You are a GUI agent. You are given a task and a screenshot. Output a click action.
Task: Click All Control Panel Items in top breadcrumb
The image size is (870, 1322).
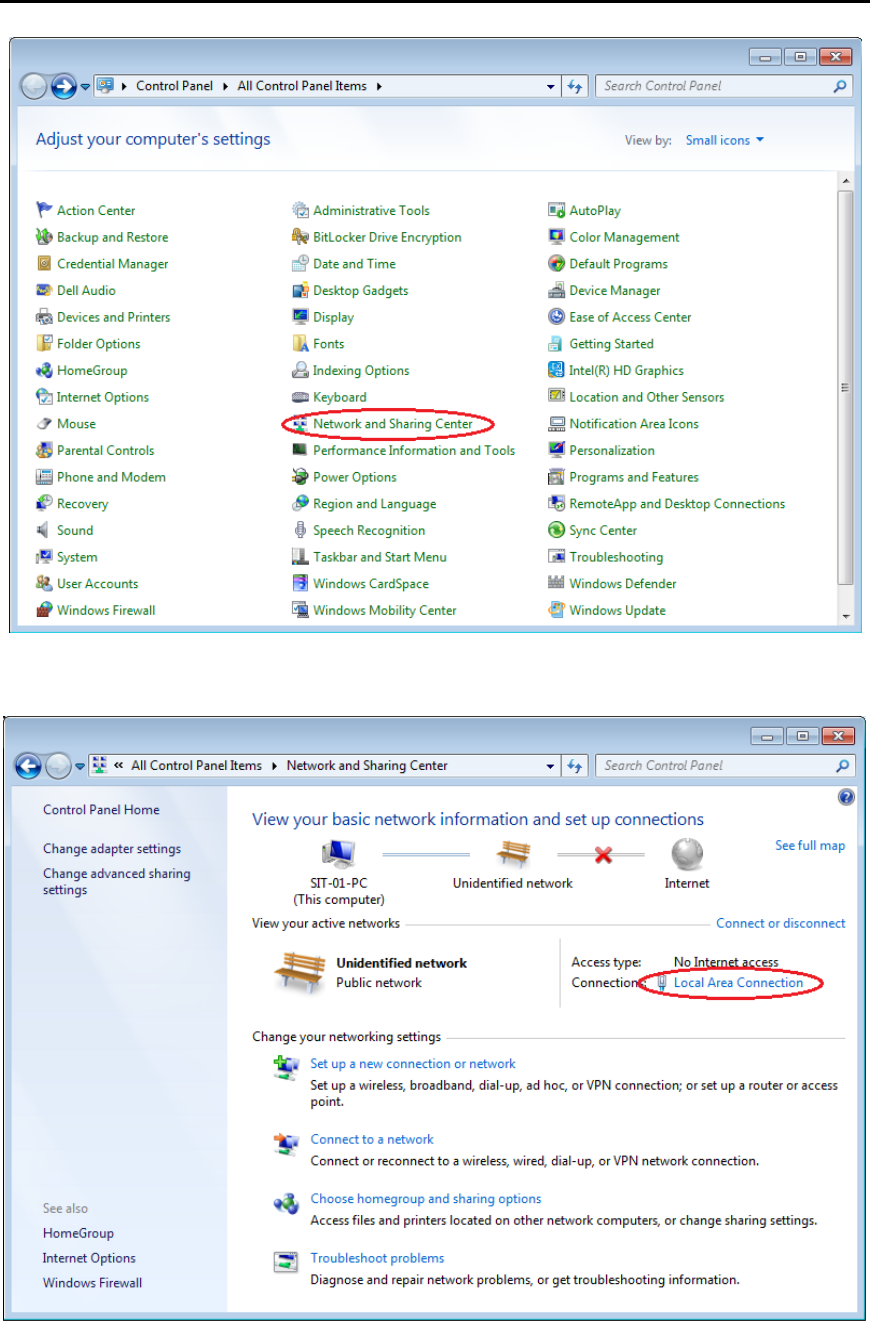(302, 86)
